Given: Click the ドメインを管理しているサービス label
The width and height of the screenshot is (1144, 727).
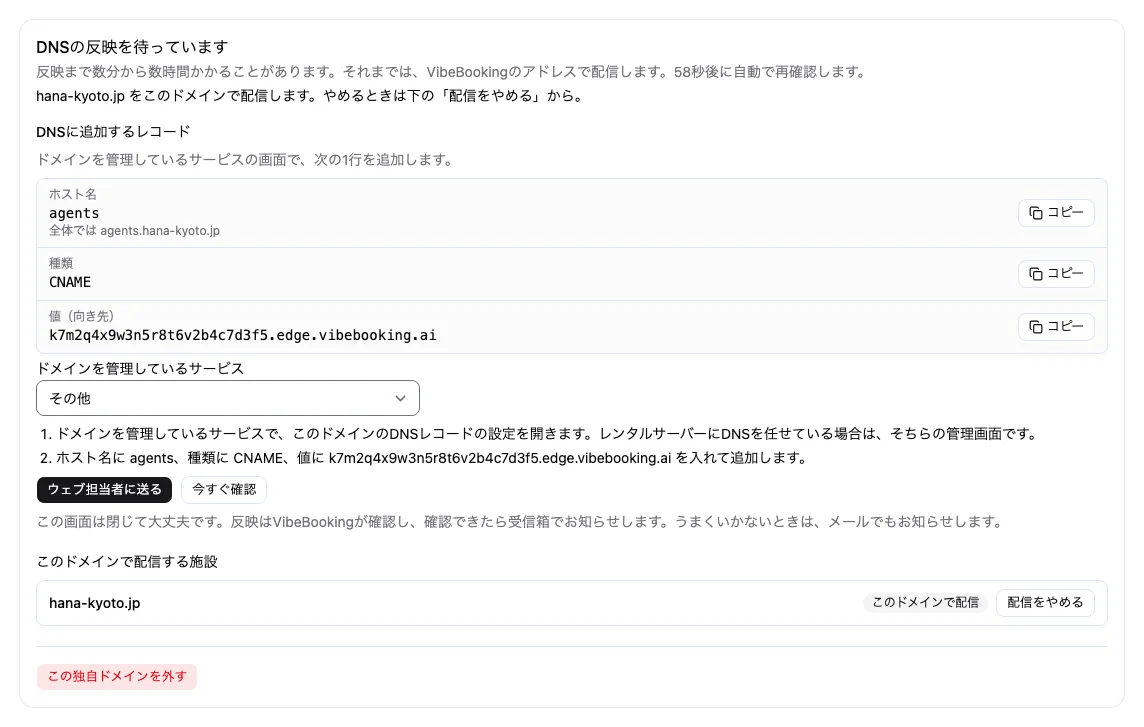Looking at the screenshot, I should tap(140, 368).
